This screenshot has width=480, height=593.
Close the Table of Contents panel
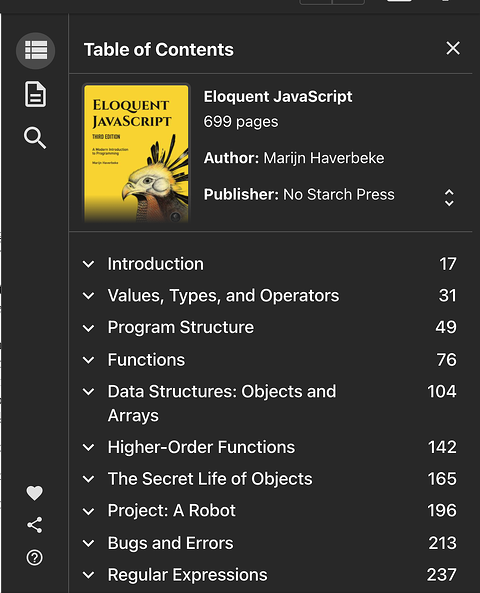[x=453, y=48]
